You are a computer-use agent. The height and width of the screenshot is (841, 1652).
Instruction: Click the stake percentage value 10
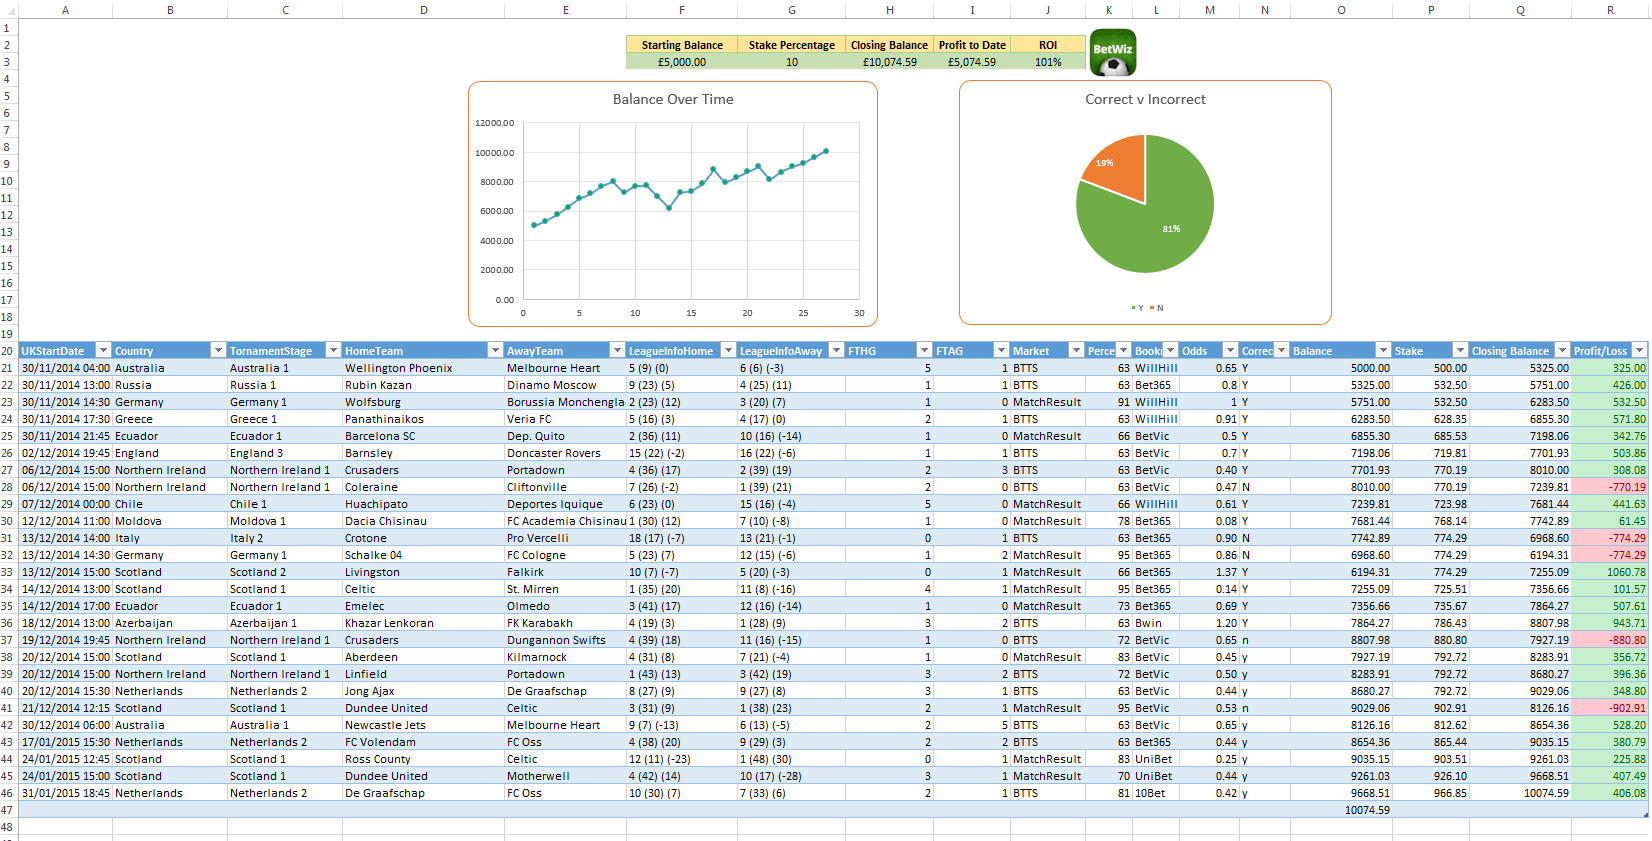792,62
